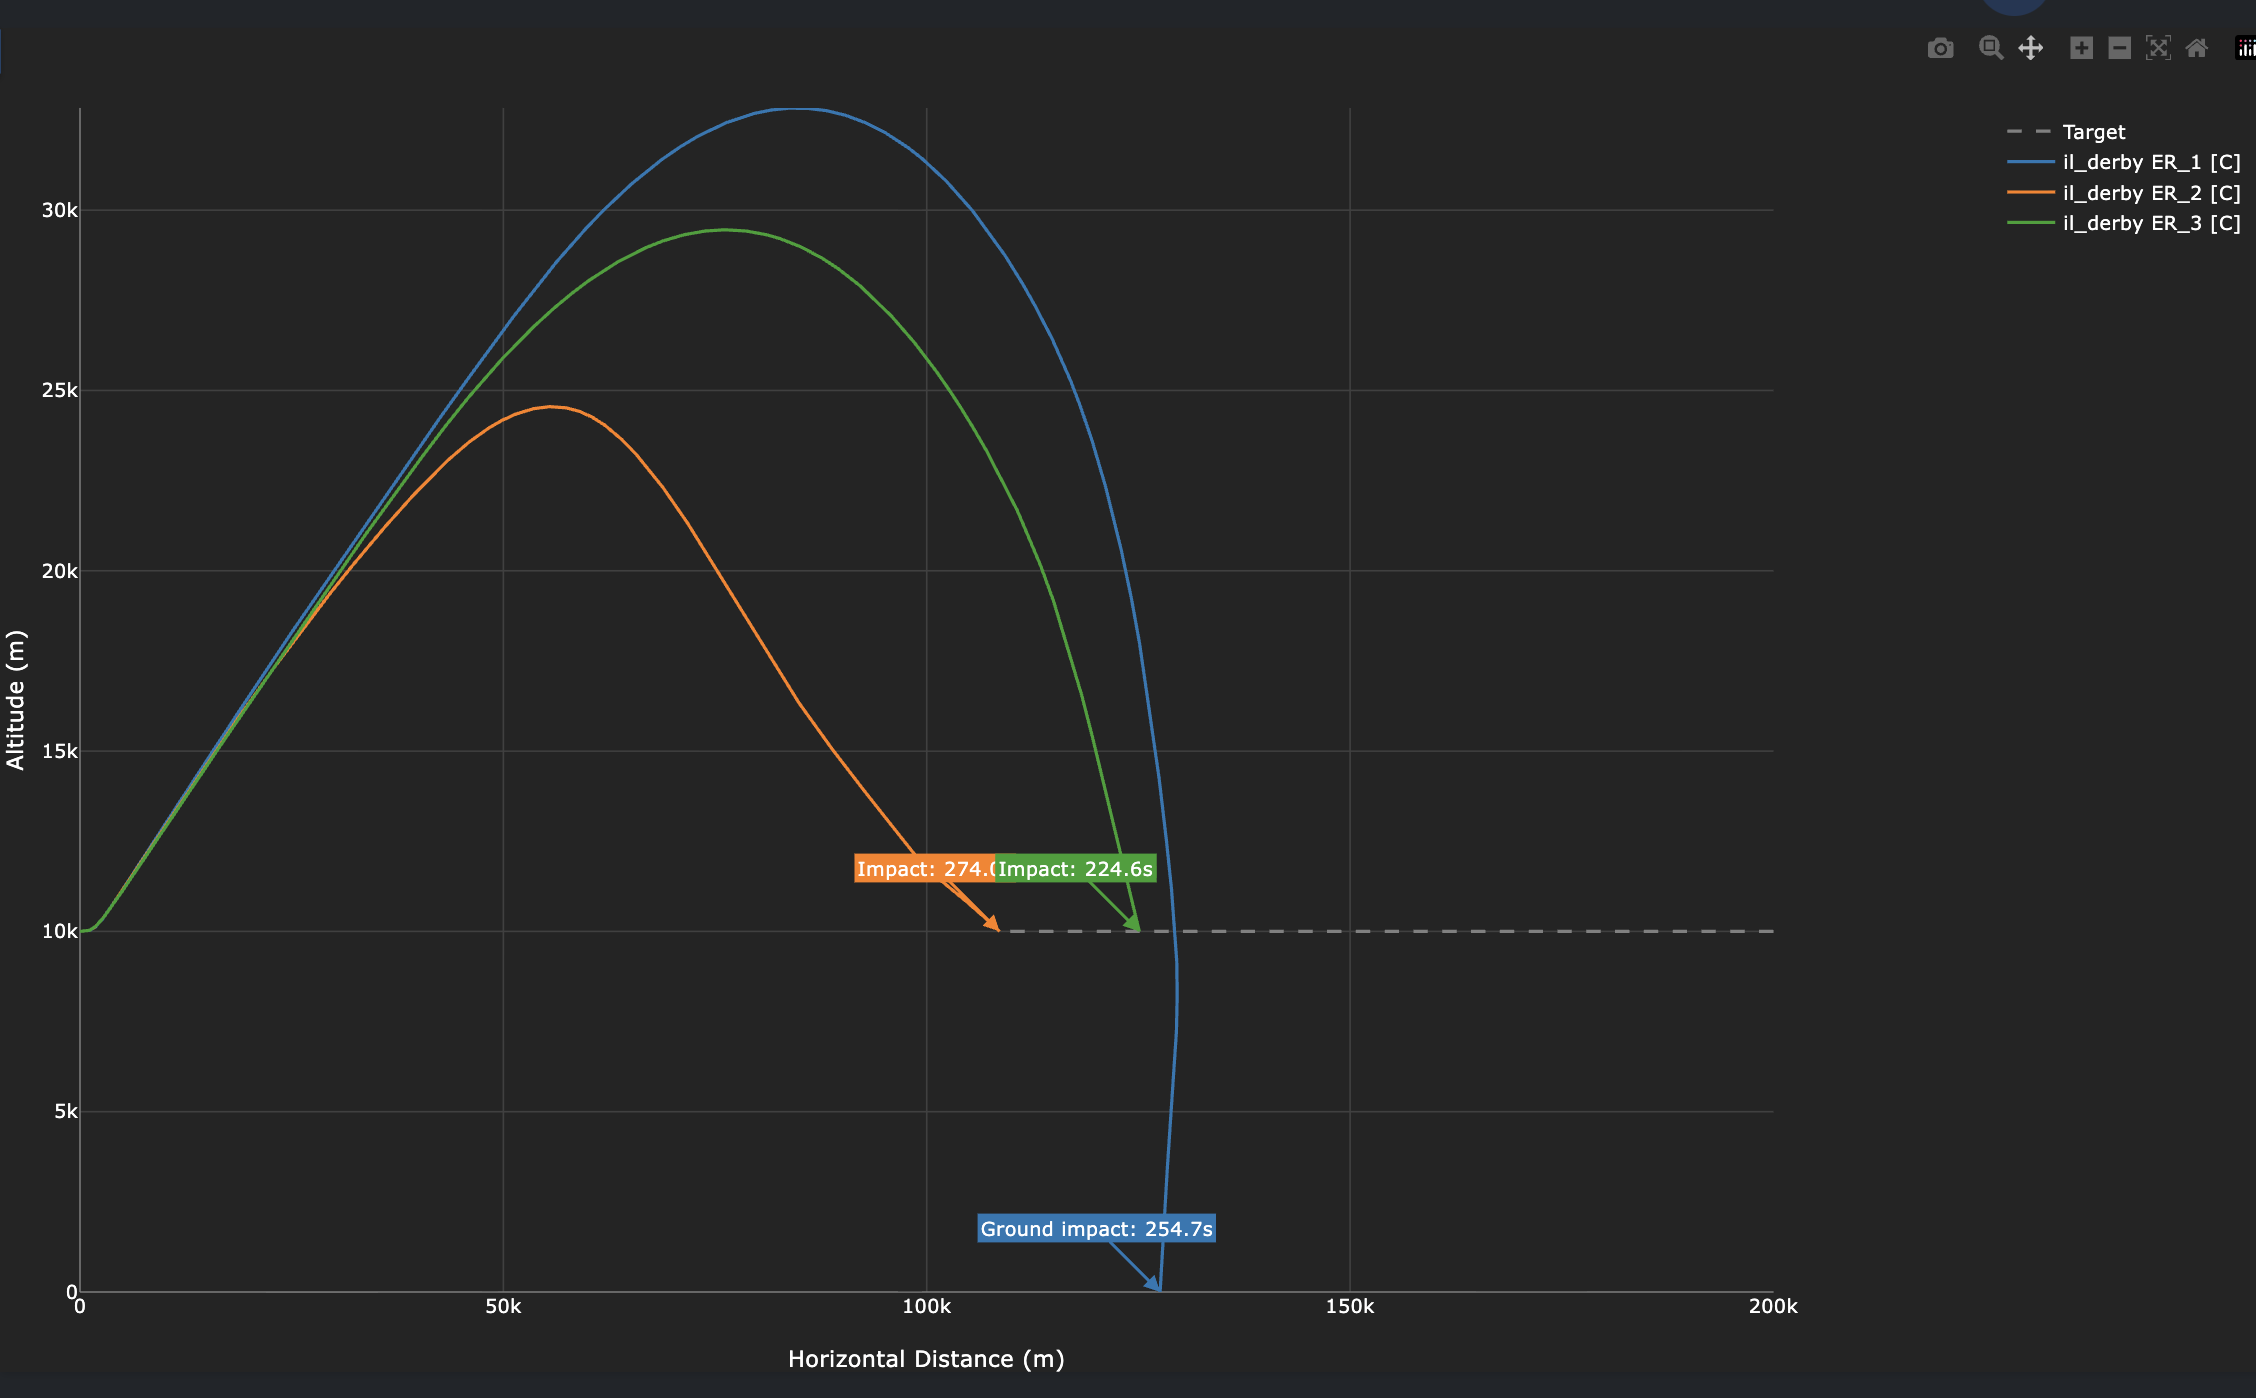The height and width of the screenshot is (1398, 2256).
Task: Hide il_derby ER_2 [C] legend trace
Action: (x=2151, y=193)
